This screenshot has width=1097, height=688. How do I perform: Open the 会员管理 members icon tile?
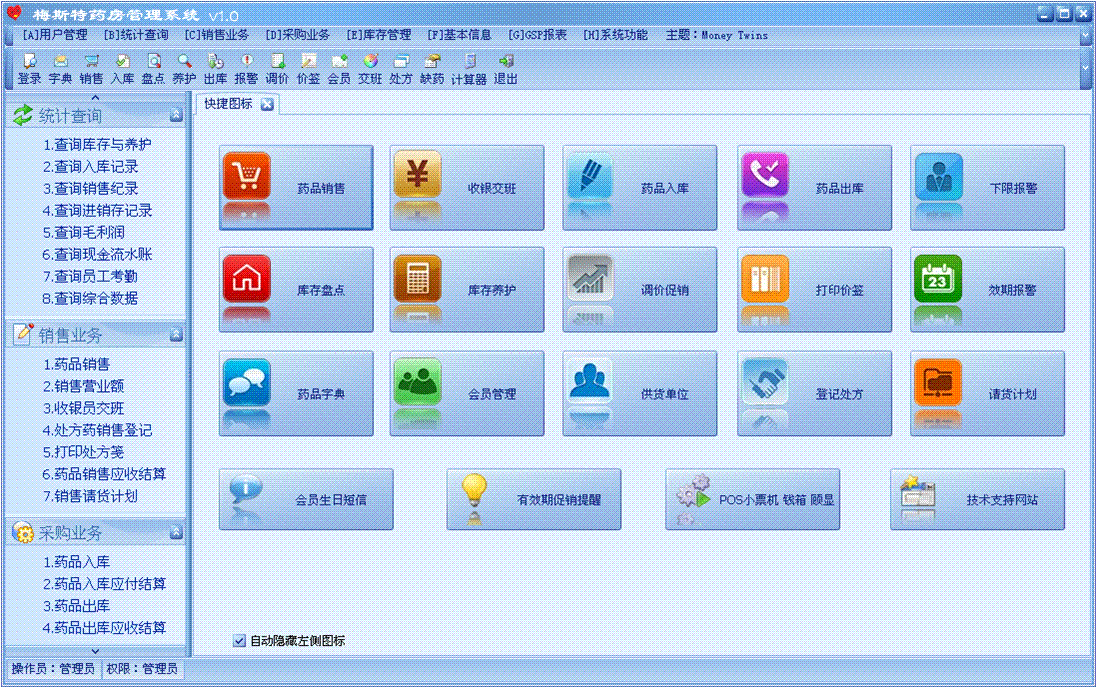tap(467, 393)
